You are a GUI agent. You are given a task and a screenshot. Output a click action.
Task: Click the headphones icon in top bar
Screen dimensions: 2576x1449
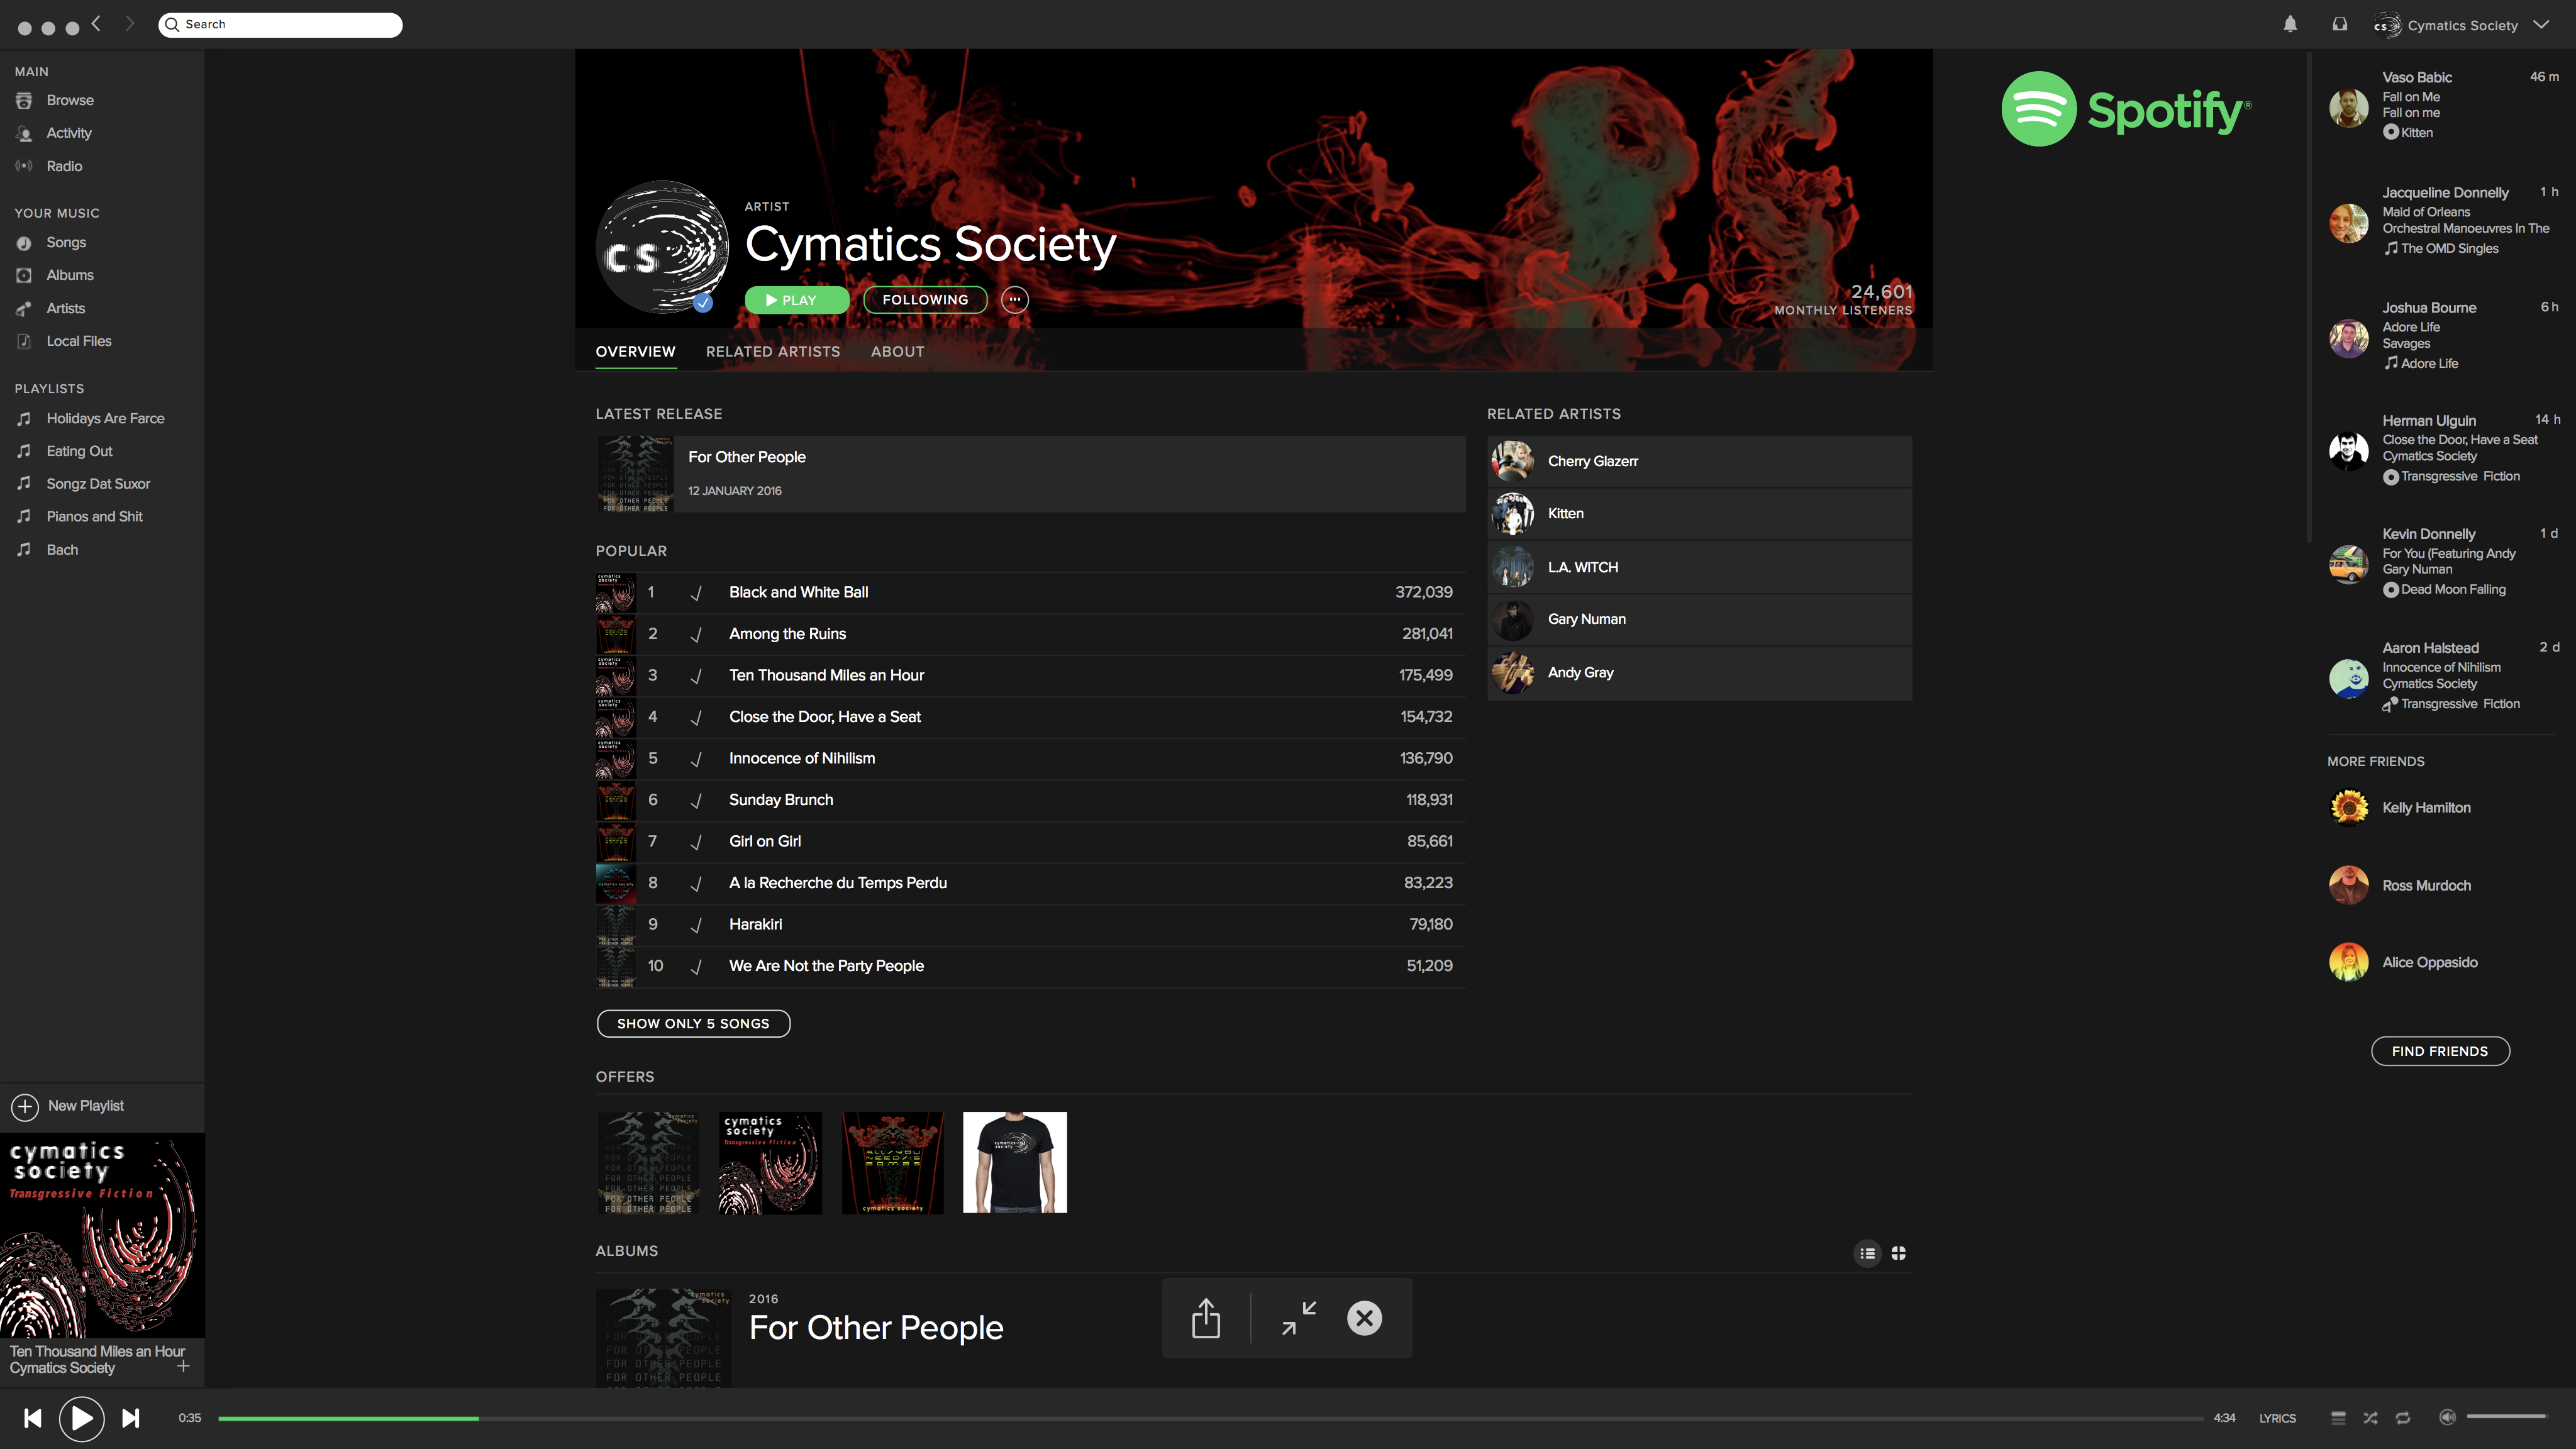coord(2340,24)
